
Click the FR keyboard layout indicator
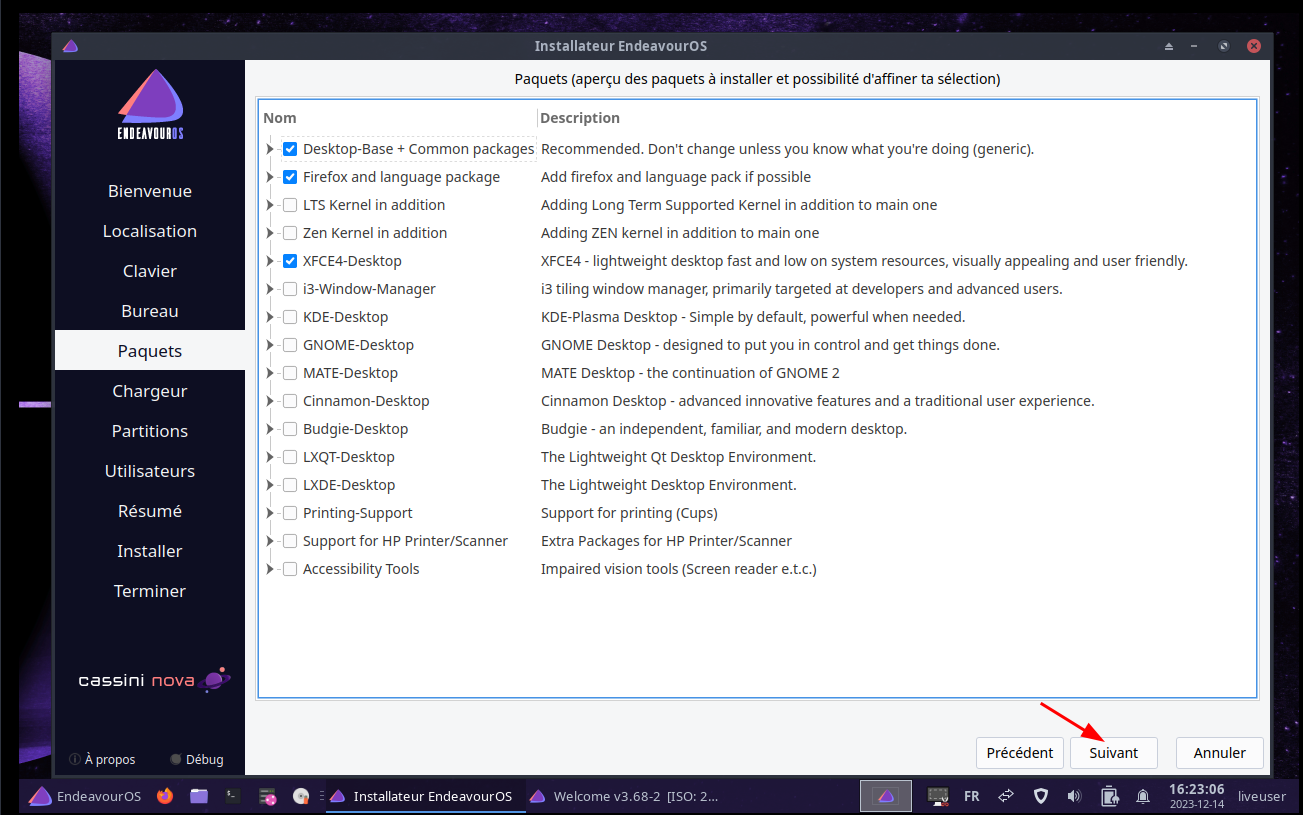971,796
